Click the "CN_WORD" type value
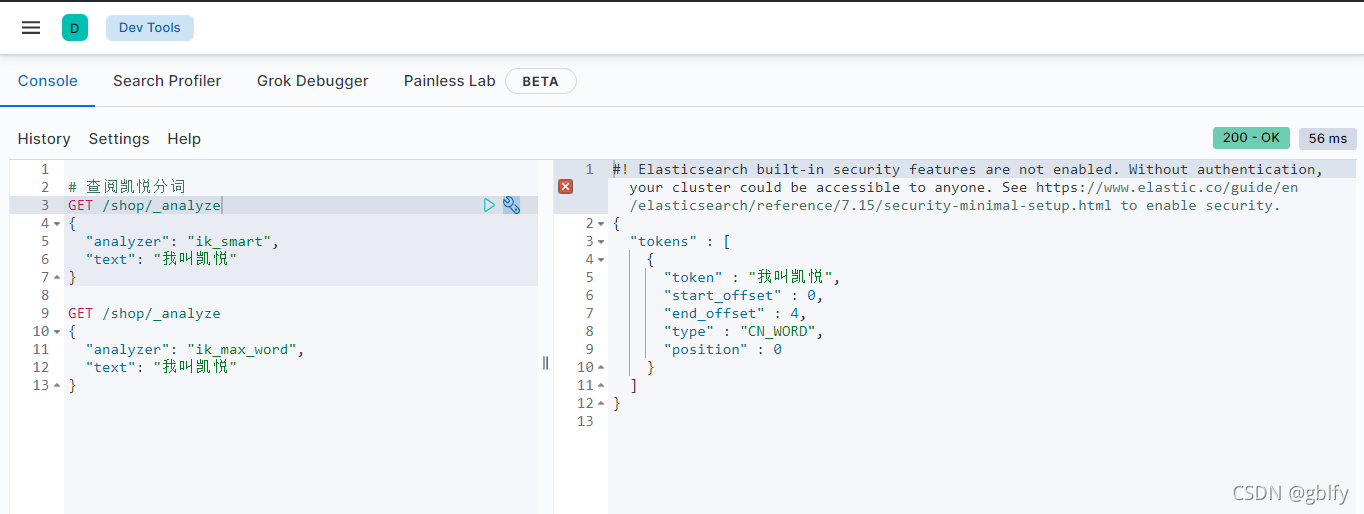Screen dimensions: 1364x514 pos(777,331)
